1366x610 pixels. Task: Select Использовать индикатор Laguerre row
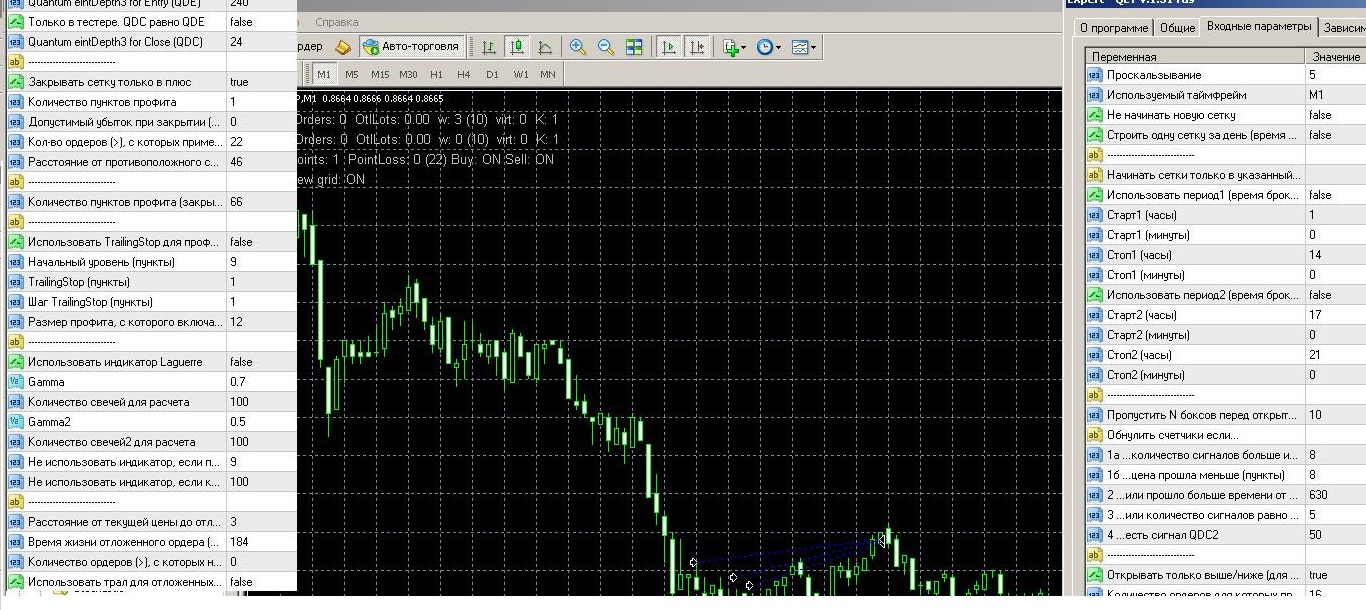pos(151,362)
